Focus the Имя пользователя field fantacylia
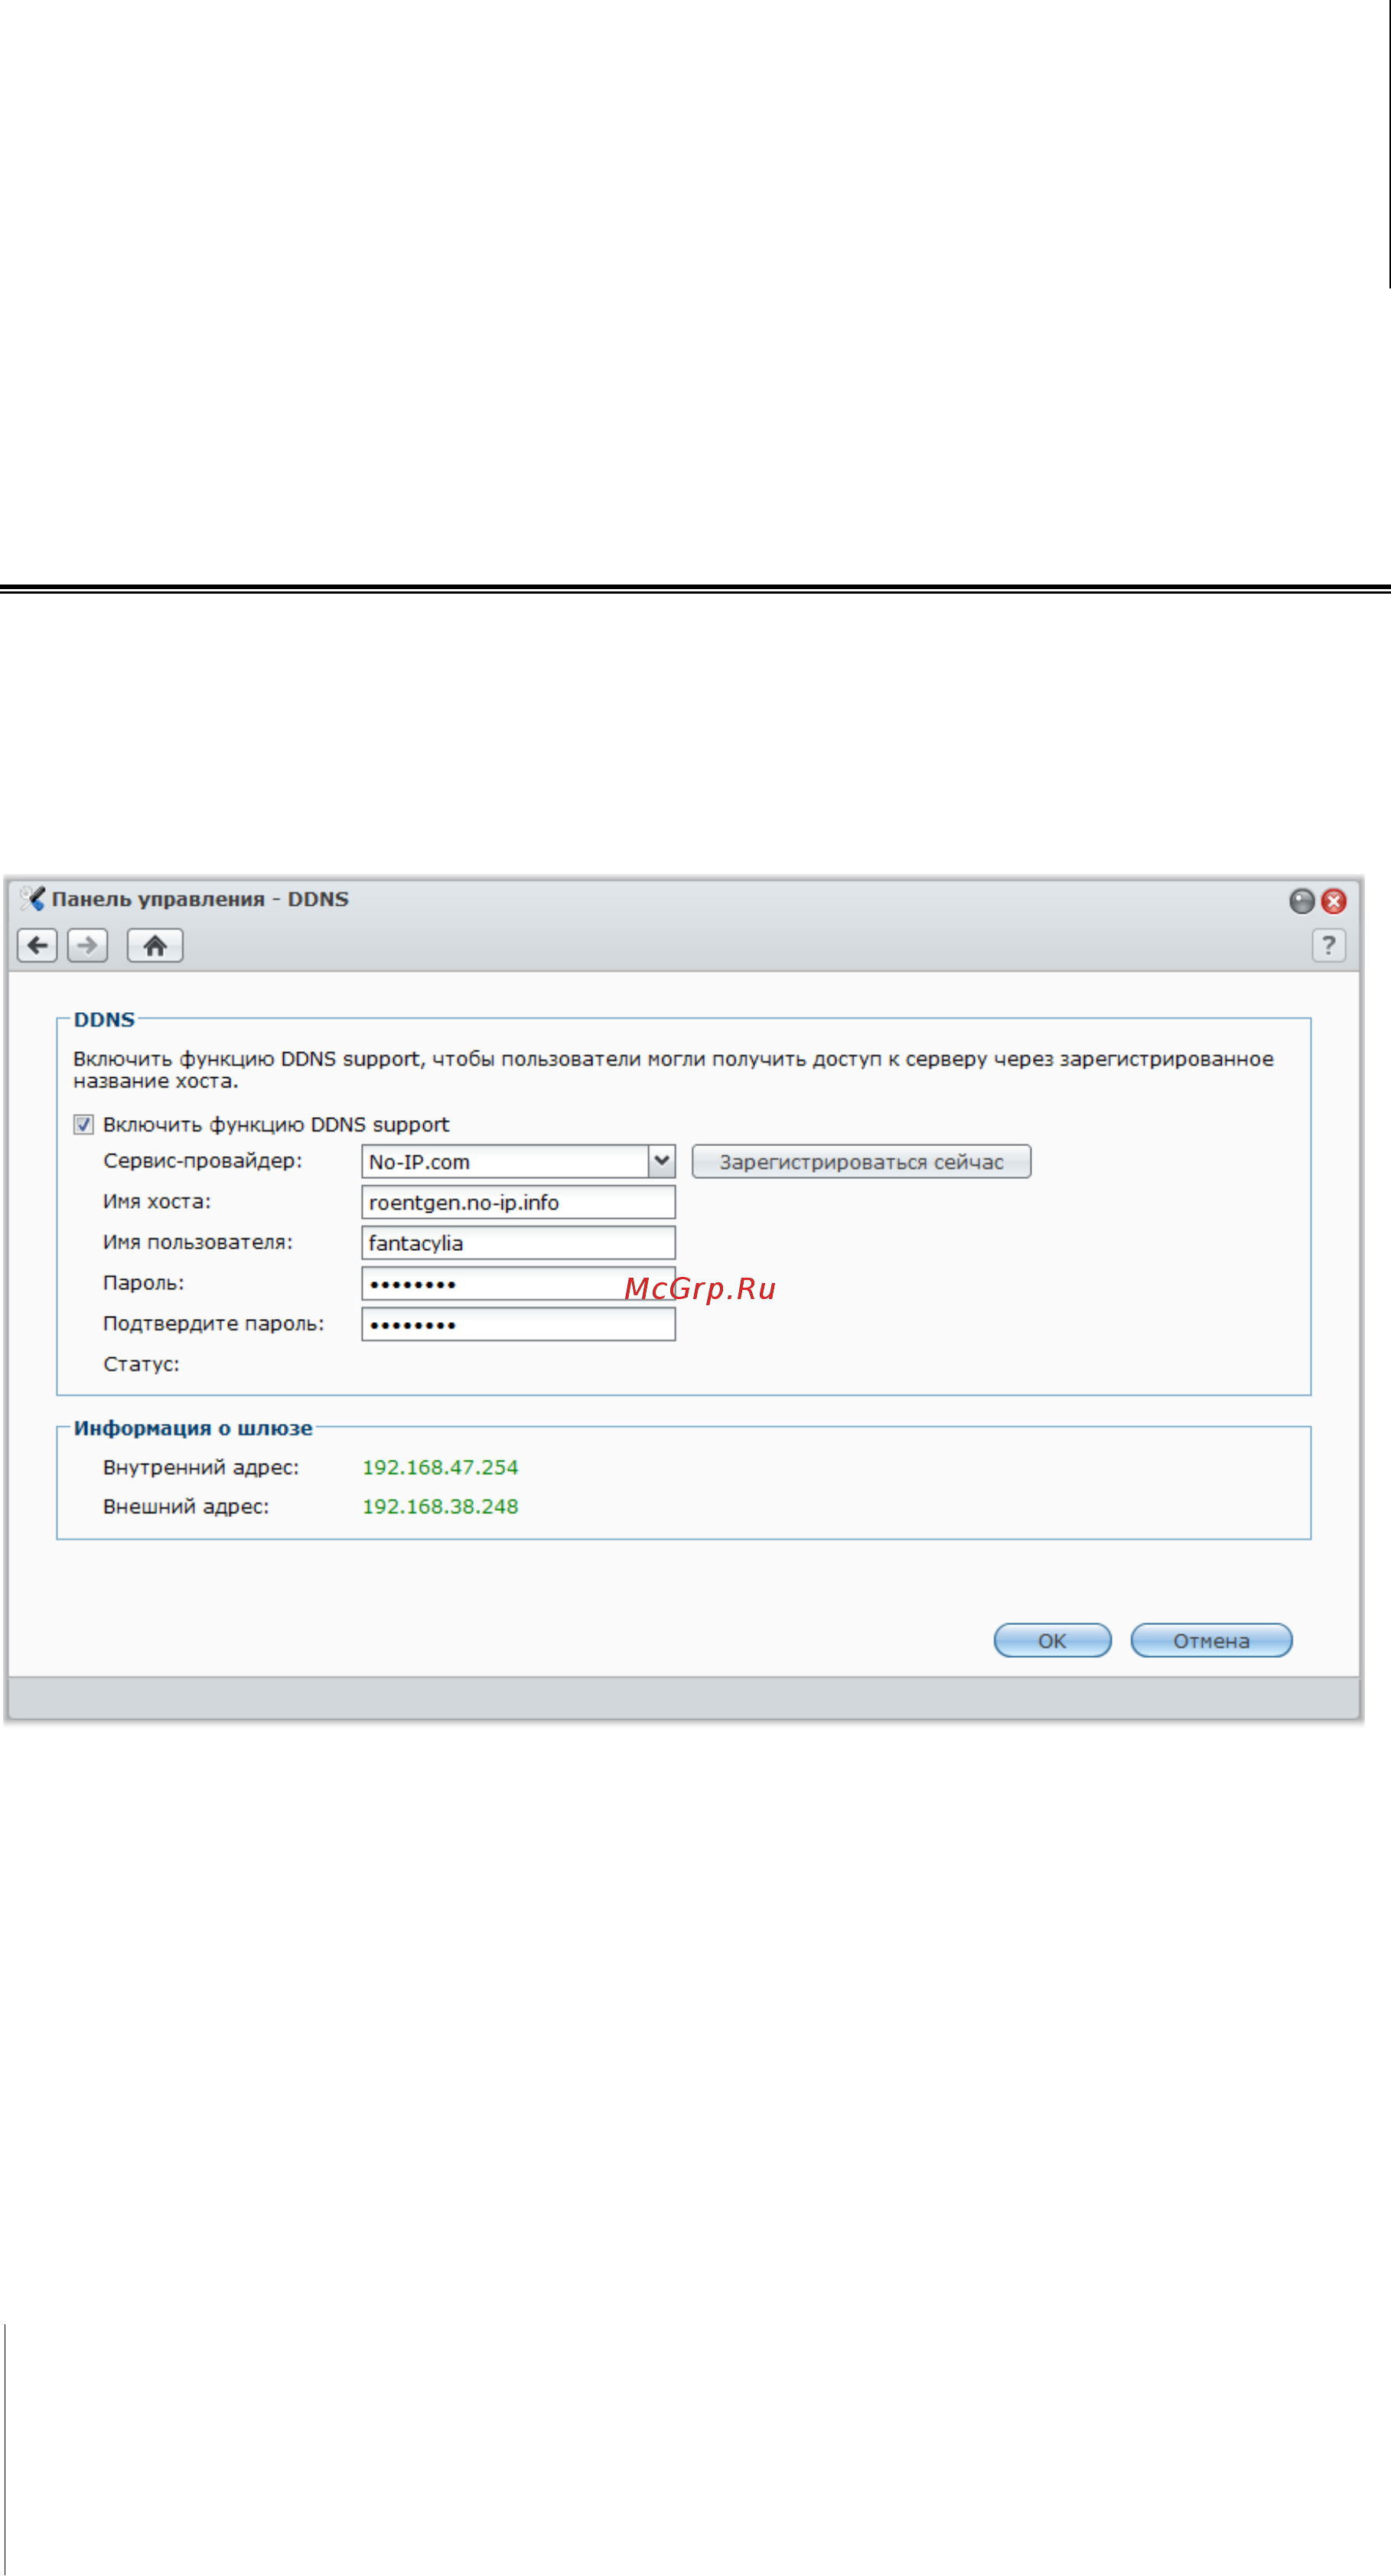Image resolution: width=1391 pixels, height=2576 pixels. [x=518, y=1243]
